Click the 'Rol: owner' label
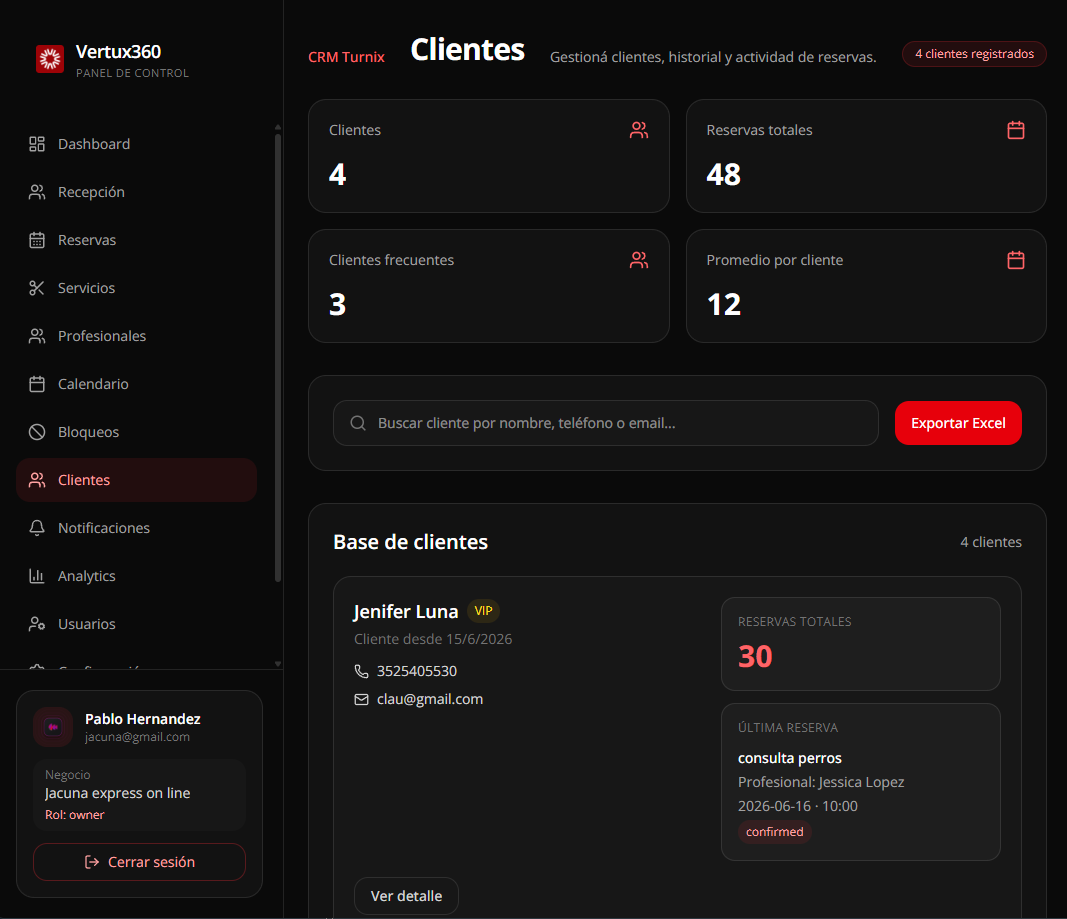Screen dimensions: 1067x919 point(74,815)
